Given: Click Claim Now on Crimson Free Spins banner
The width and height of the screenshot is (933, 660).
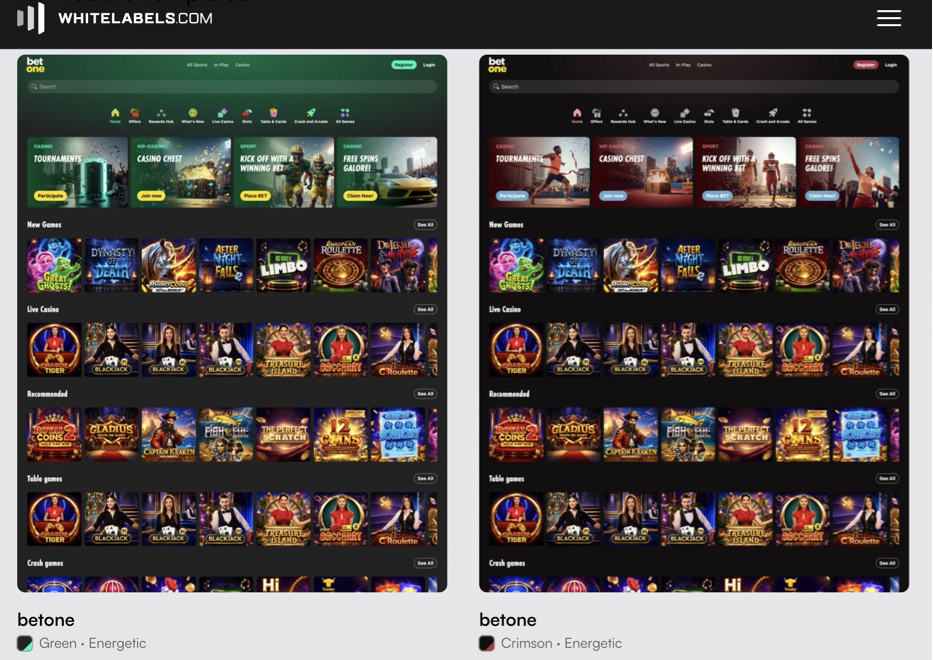Looking at the screenshot, I should tap(822, 196).
